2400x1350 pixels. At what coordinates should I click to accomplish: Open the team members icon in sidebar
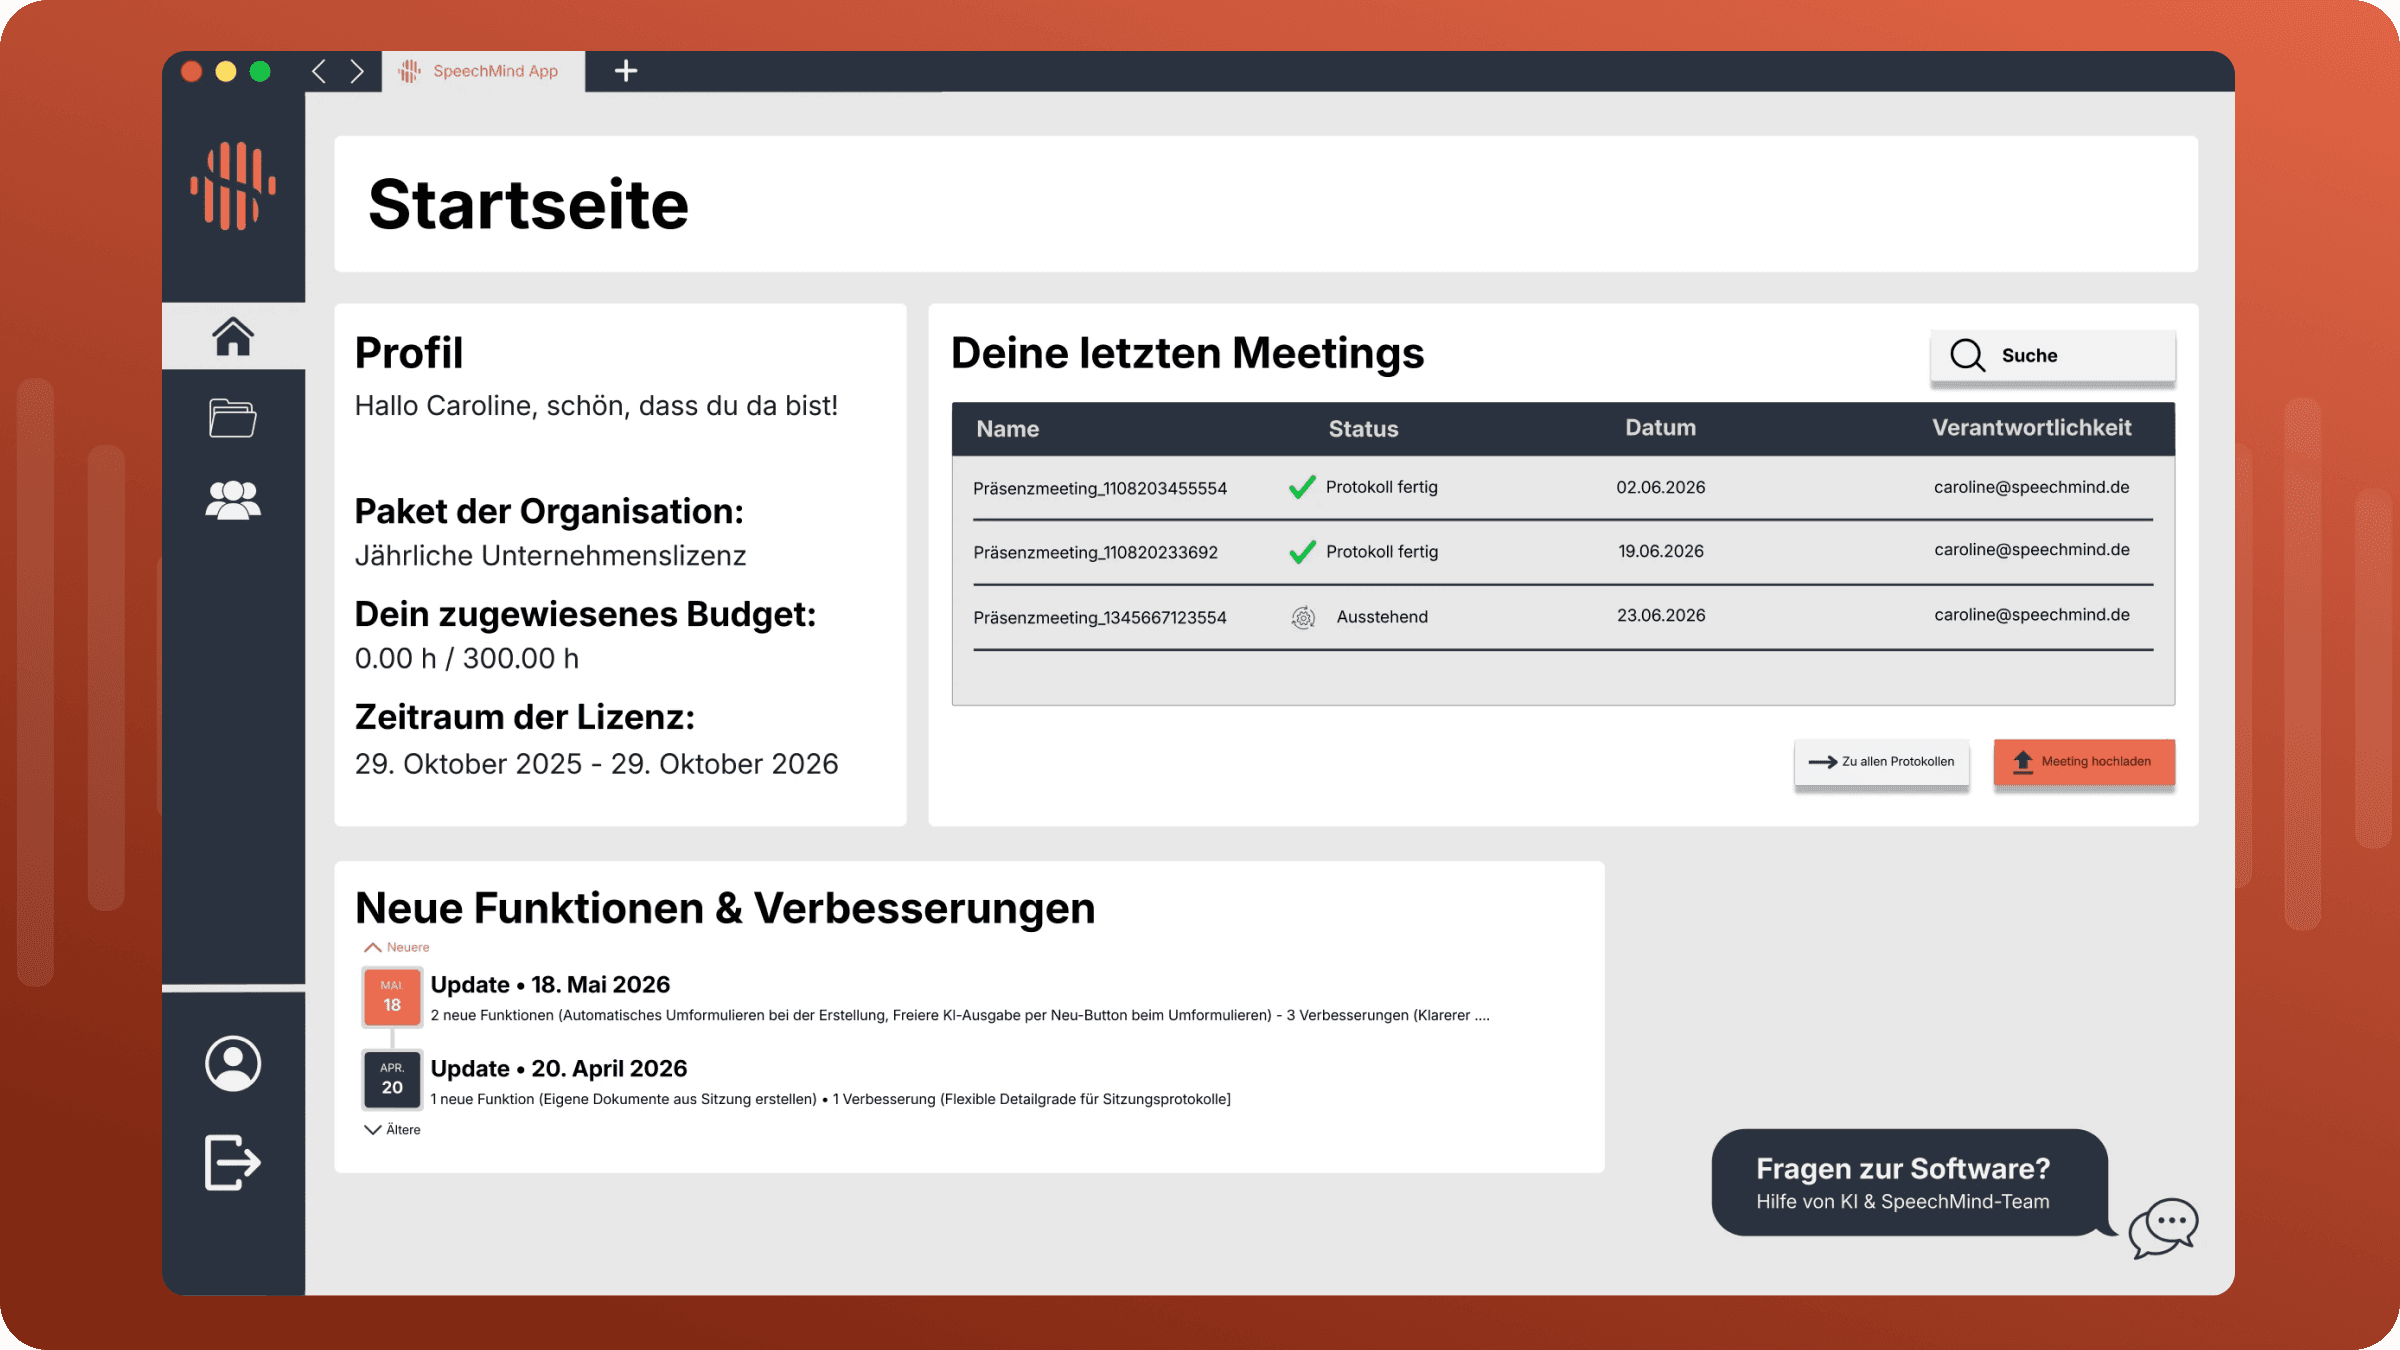[x=233, y=500]
